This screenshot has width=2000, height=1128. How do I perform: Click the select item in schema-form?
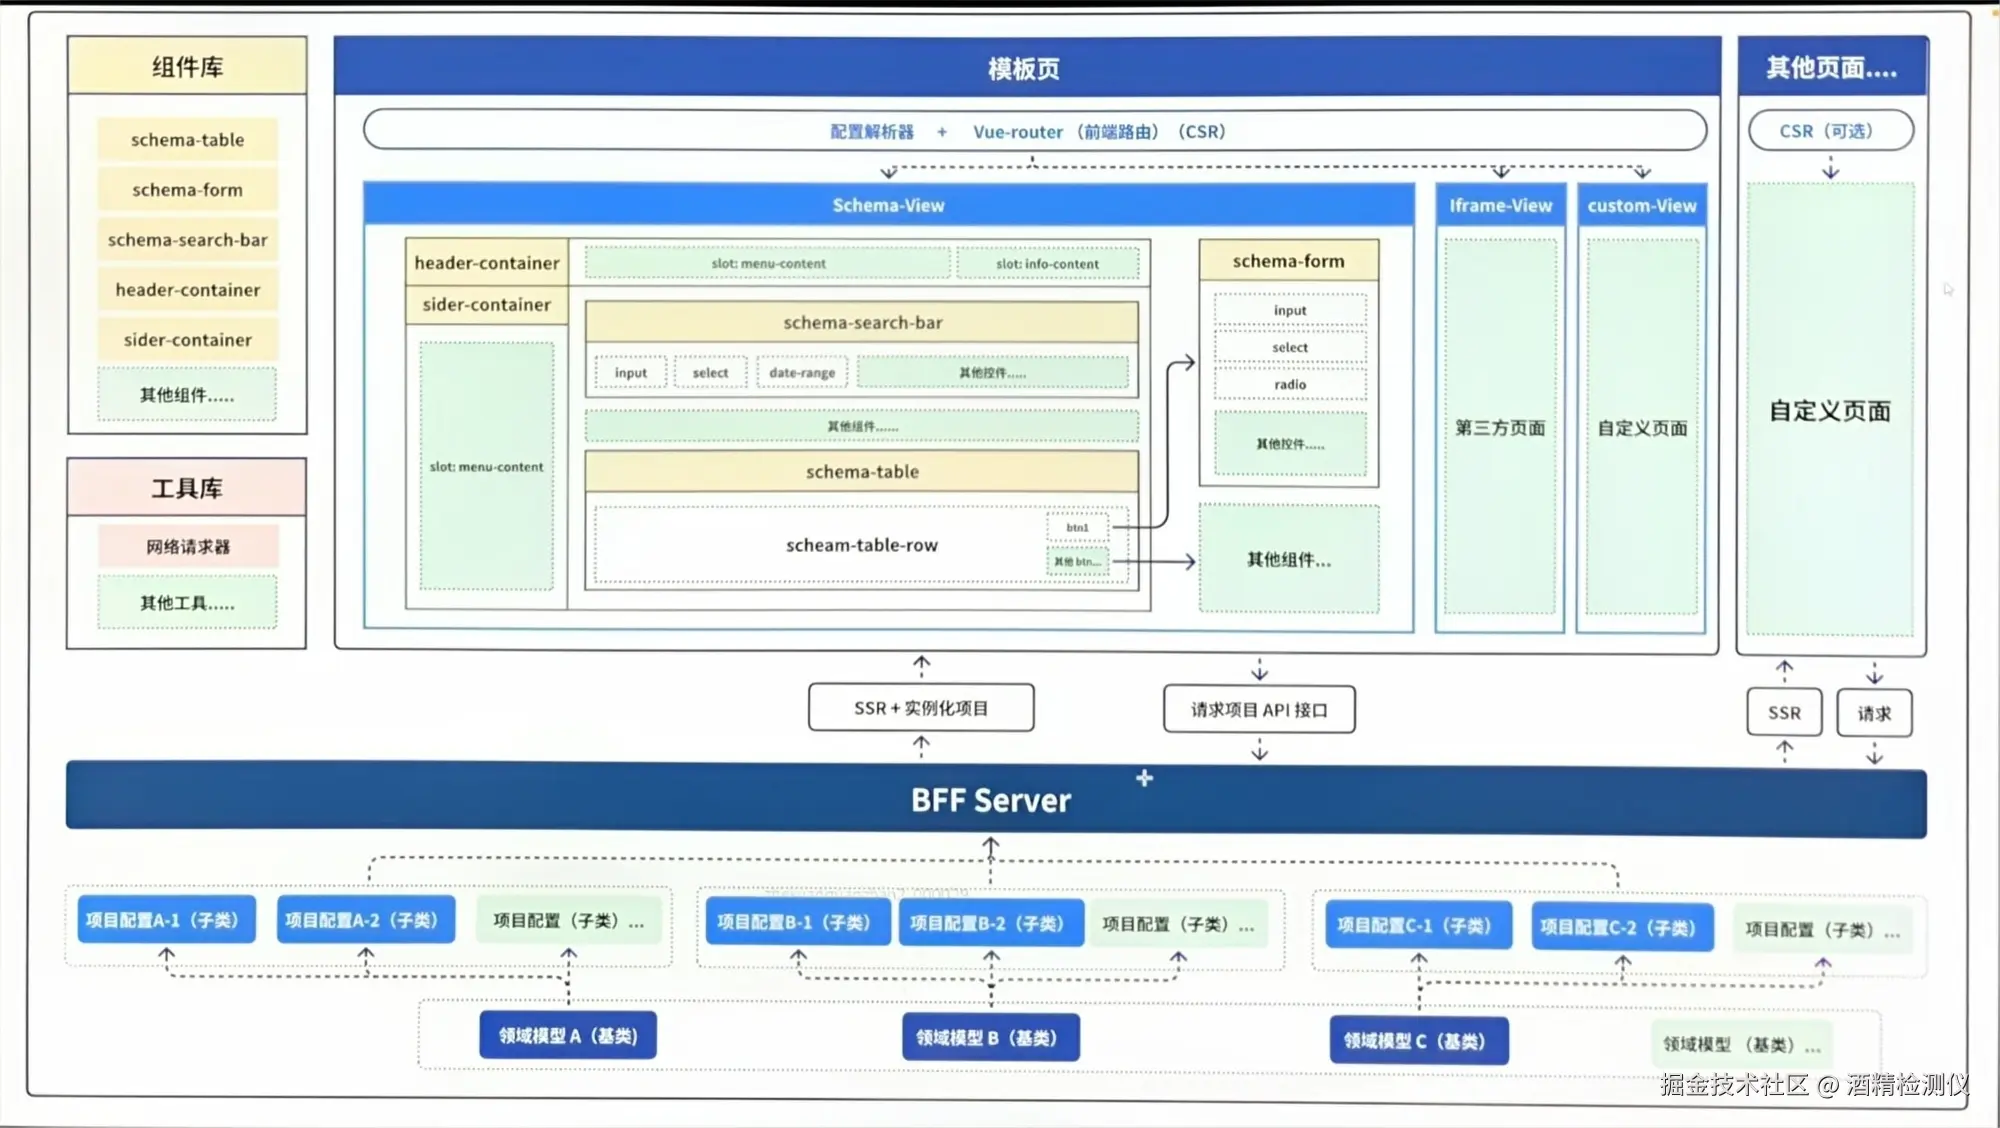pyautogui.click(x=1290, y=347)
